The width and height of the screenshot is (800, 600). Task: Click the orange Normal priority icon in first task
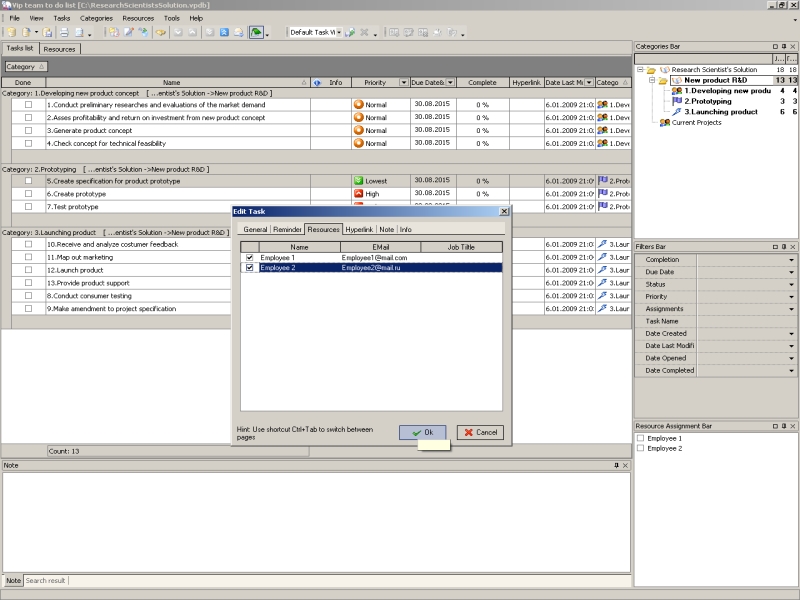click(358, 104)
